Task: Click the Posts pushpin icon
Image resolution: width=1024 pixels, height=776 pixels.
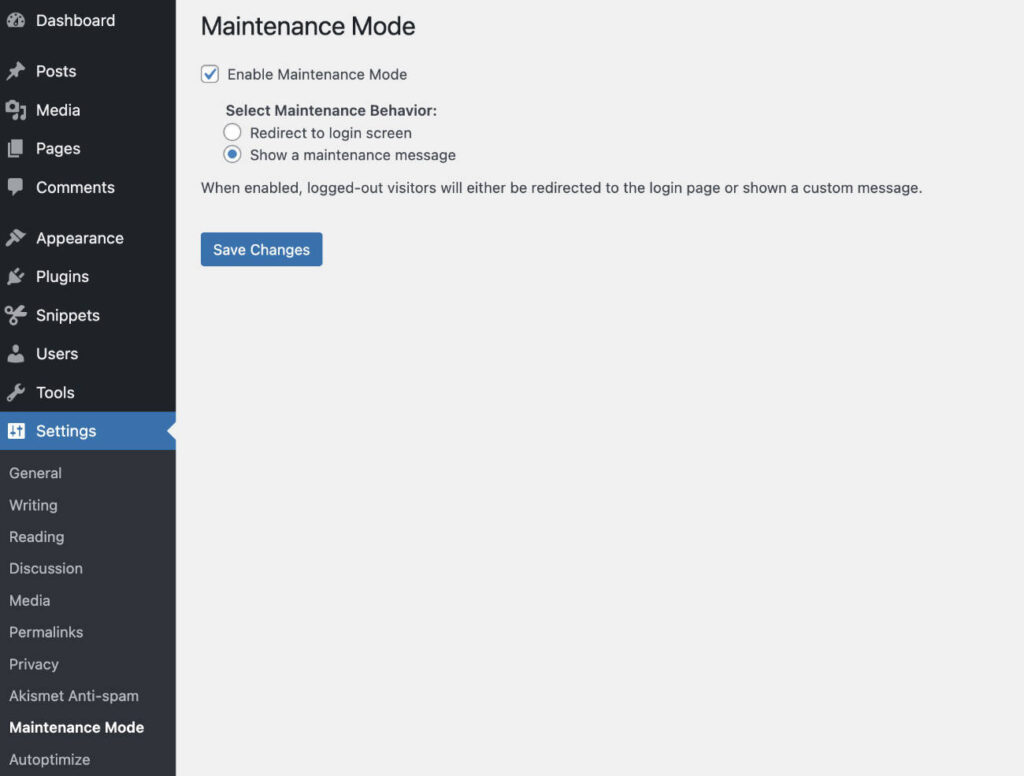Action: [x=16, y=71]
